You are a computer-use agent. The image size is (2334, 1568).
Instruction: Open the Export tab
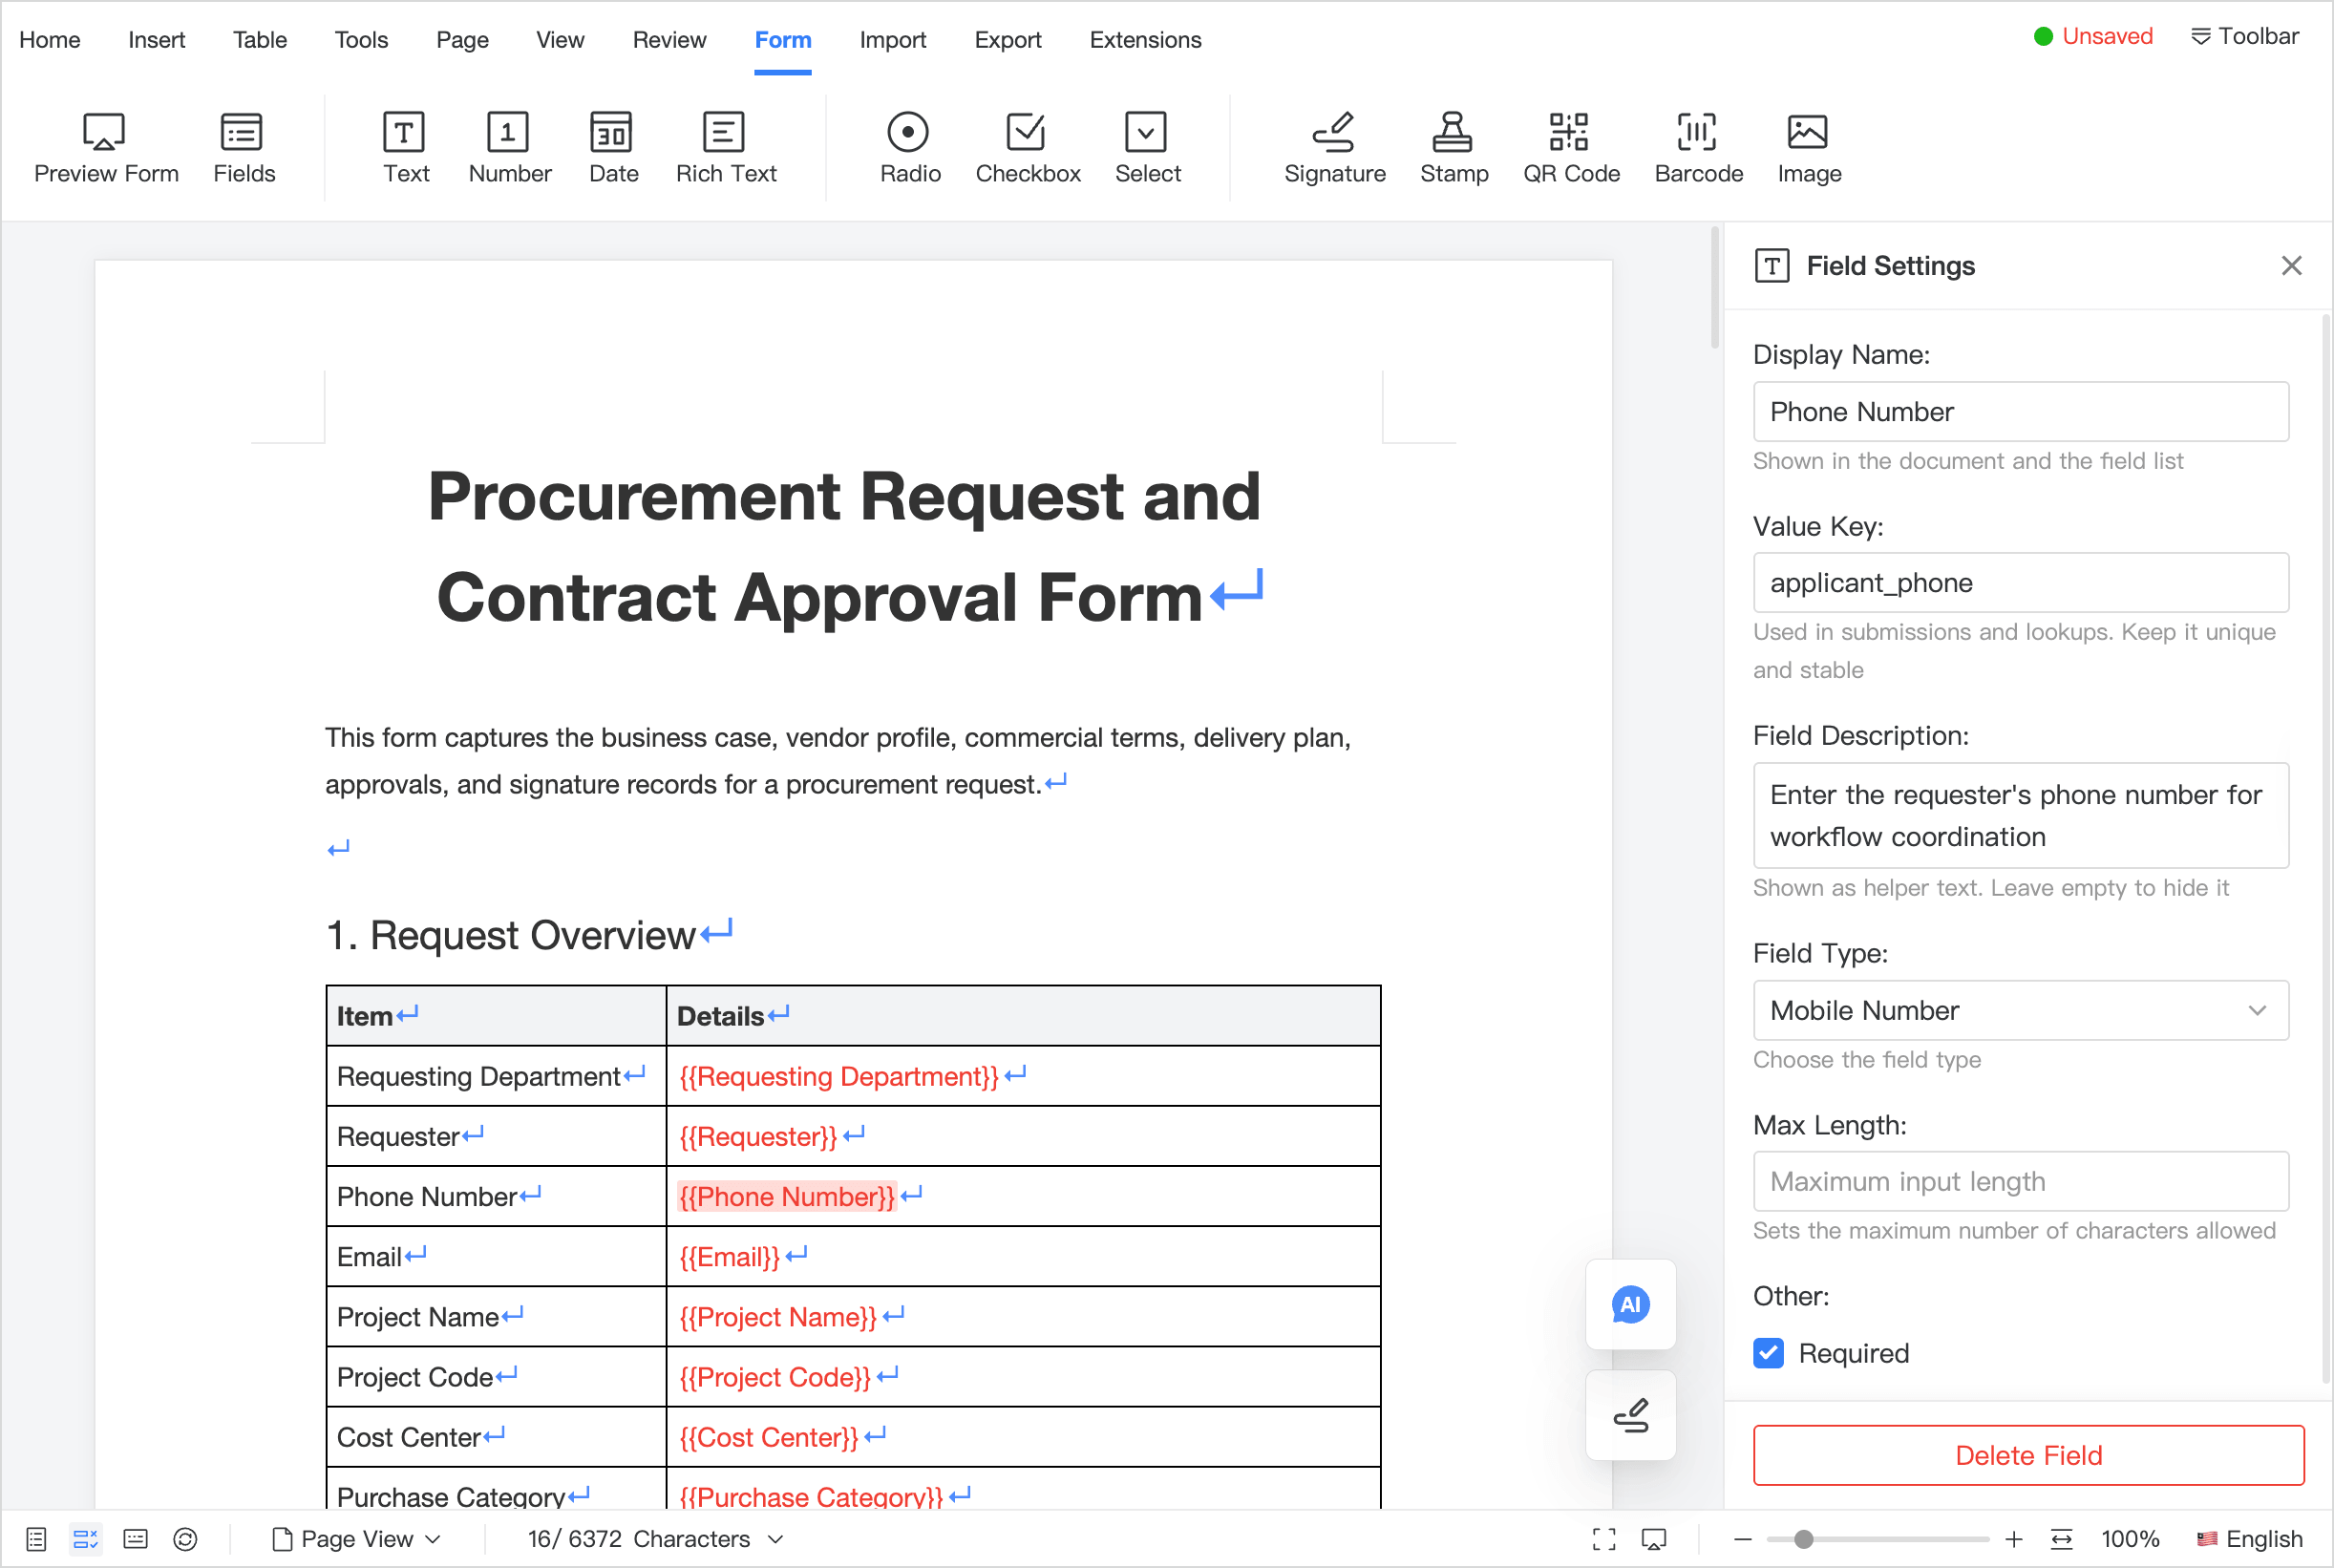[x=1007, y=40]
